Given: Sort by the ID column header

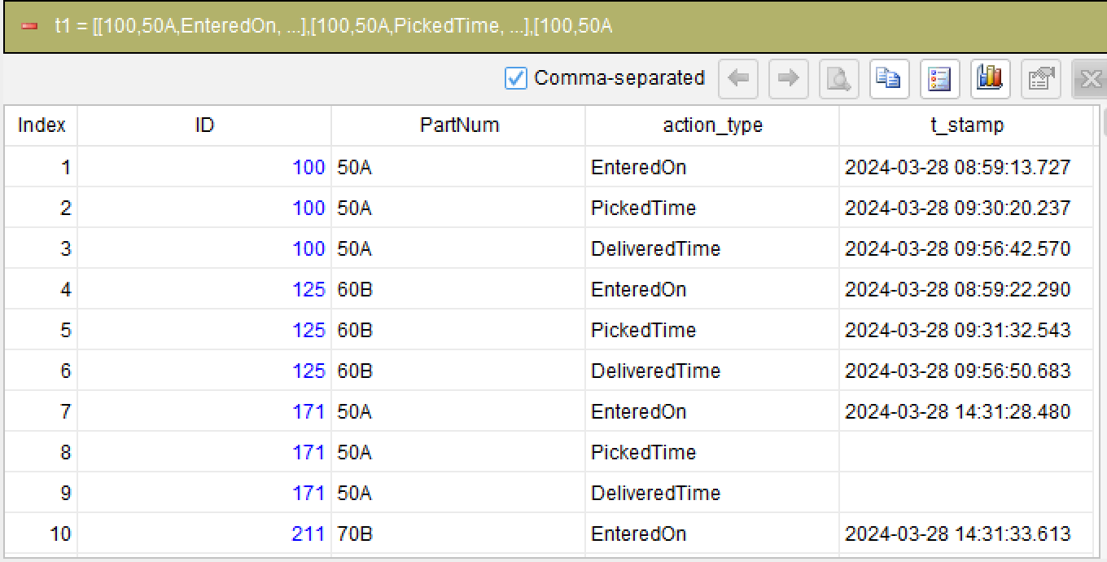Looking at the screenshot, I should click(204, 126).
